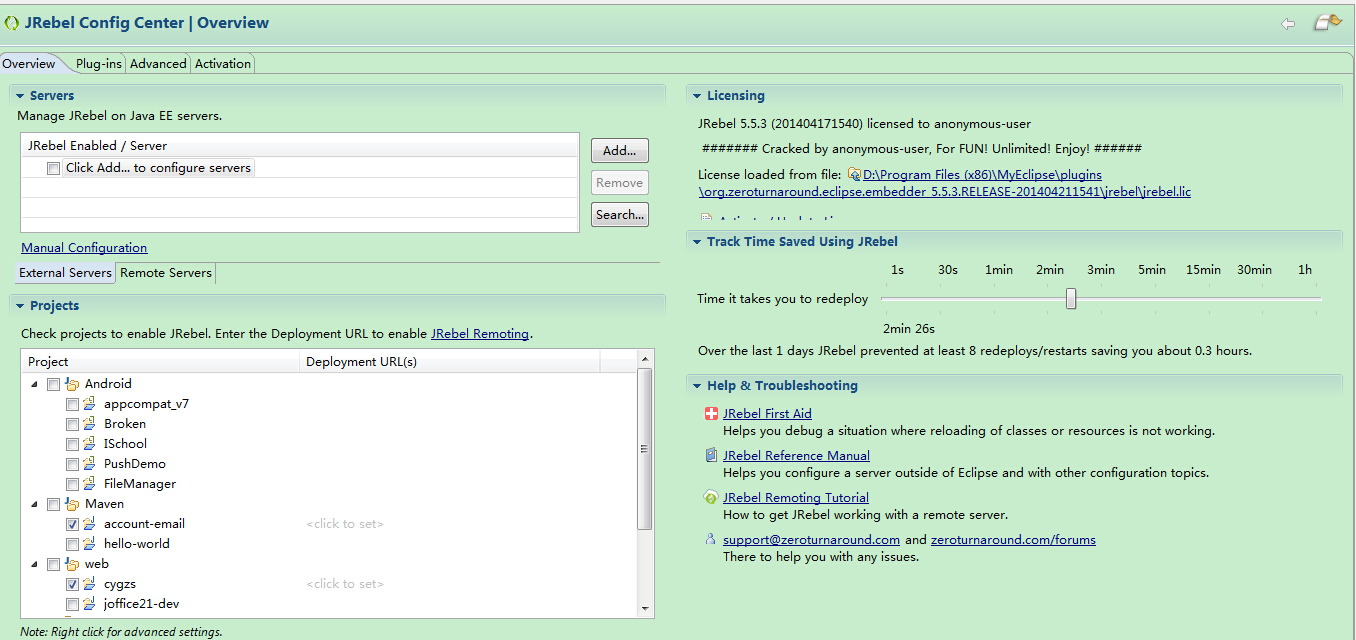
Task: Switch to the Overview tab
Action: point(29,64)
